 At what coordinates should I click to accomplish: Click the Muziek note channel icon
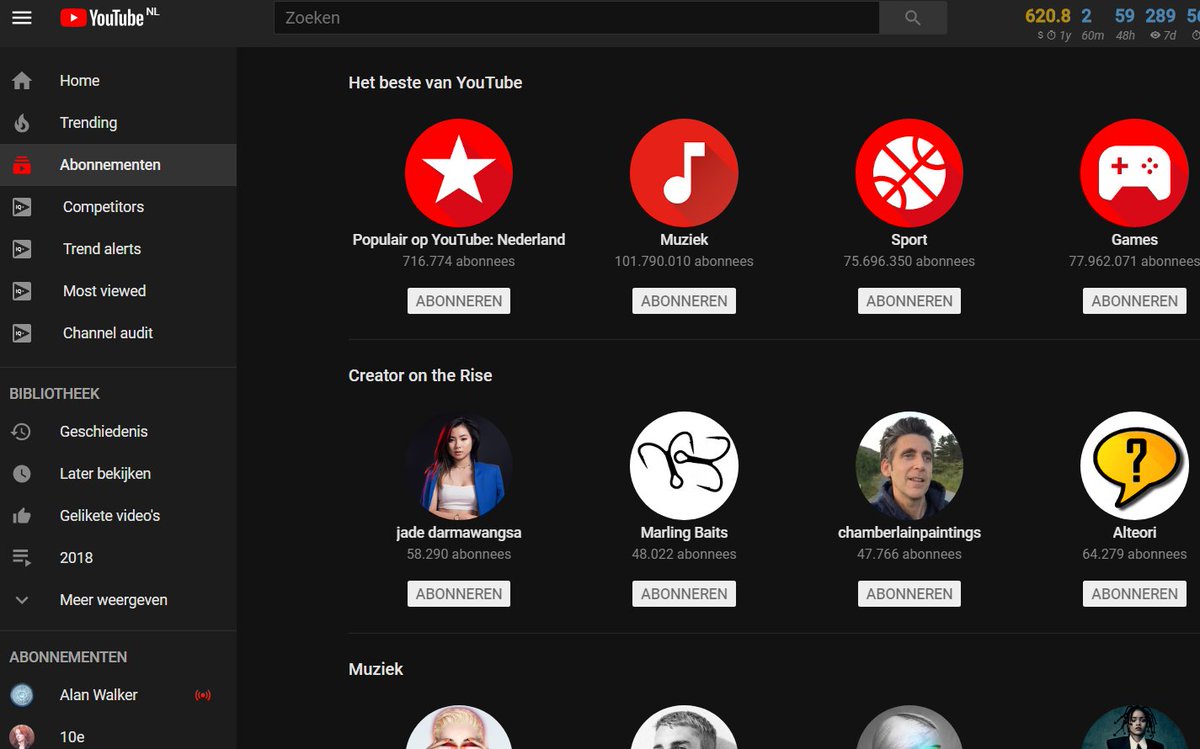(x=684, y=173)
